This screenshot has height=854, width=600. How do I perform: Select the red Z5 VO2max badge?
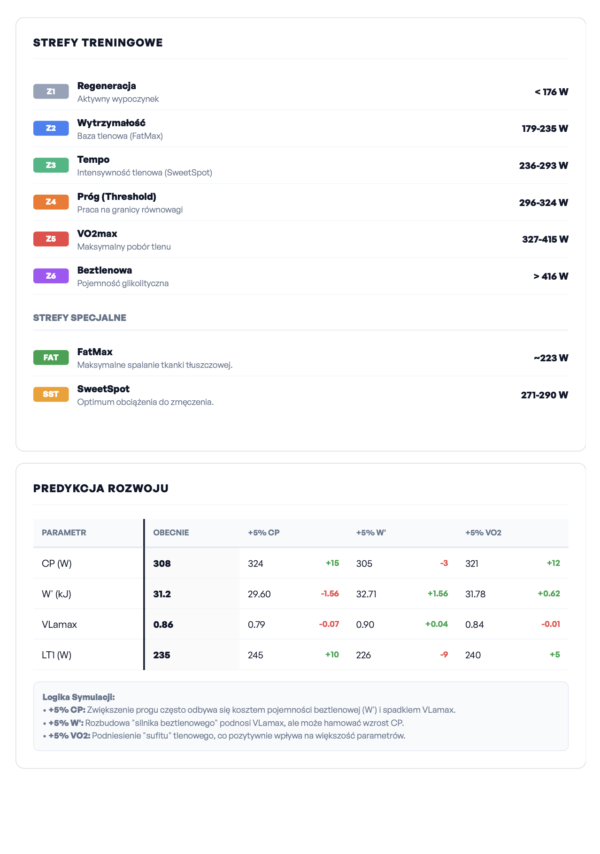50,239
